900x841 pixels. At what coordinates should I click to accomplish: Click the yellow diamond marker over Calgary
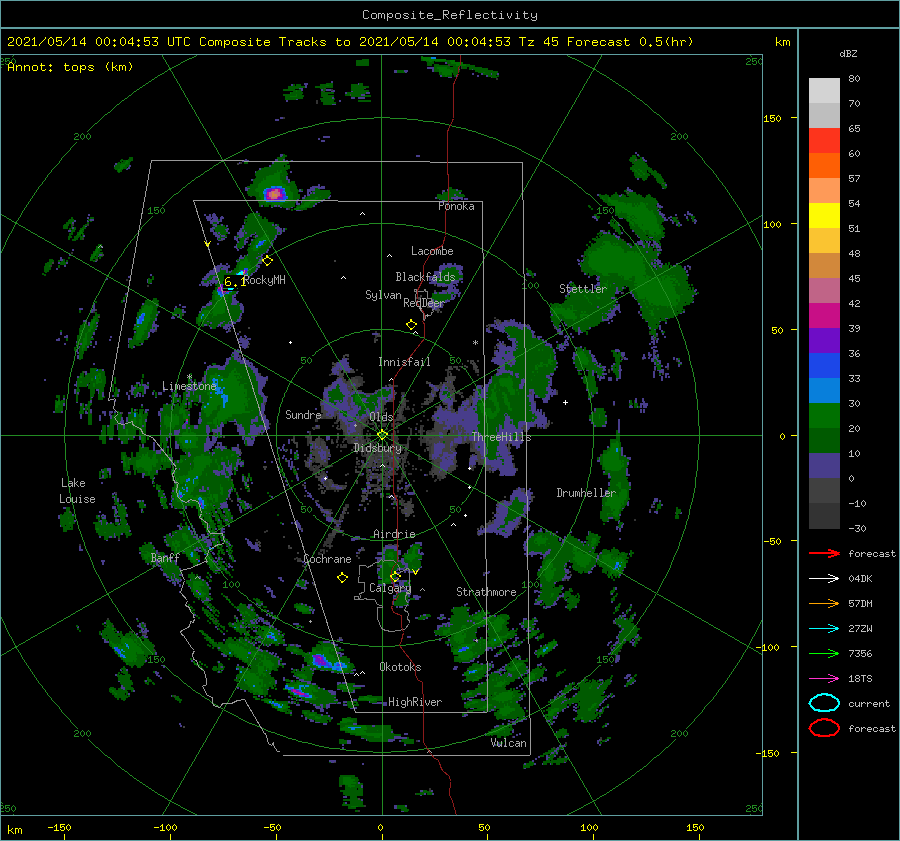pyautogui.click(x=395, y=576)
